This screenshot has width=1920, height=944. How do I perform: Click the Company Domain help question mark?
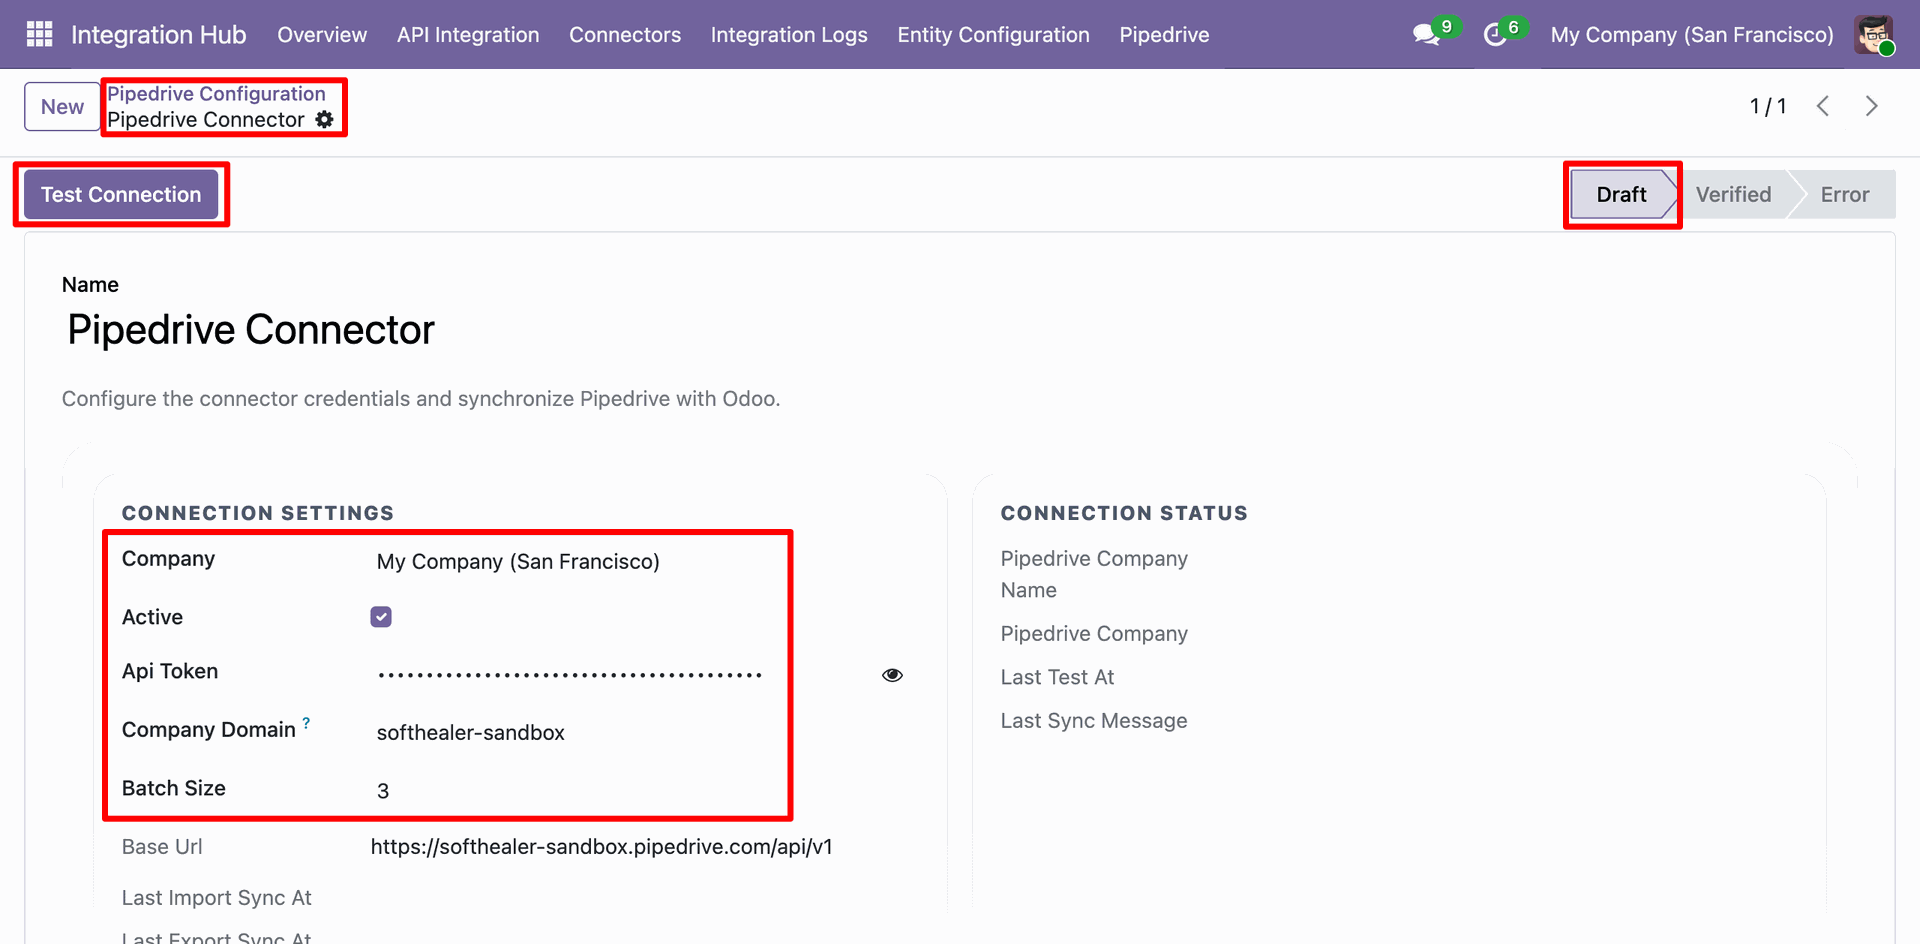point(306,722)
